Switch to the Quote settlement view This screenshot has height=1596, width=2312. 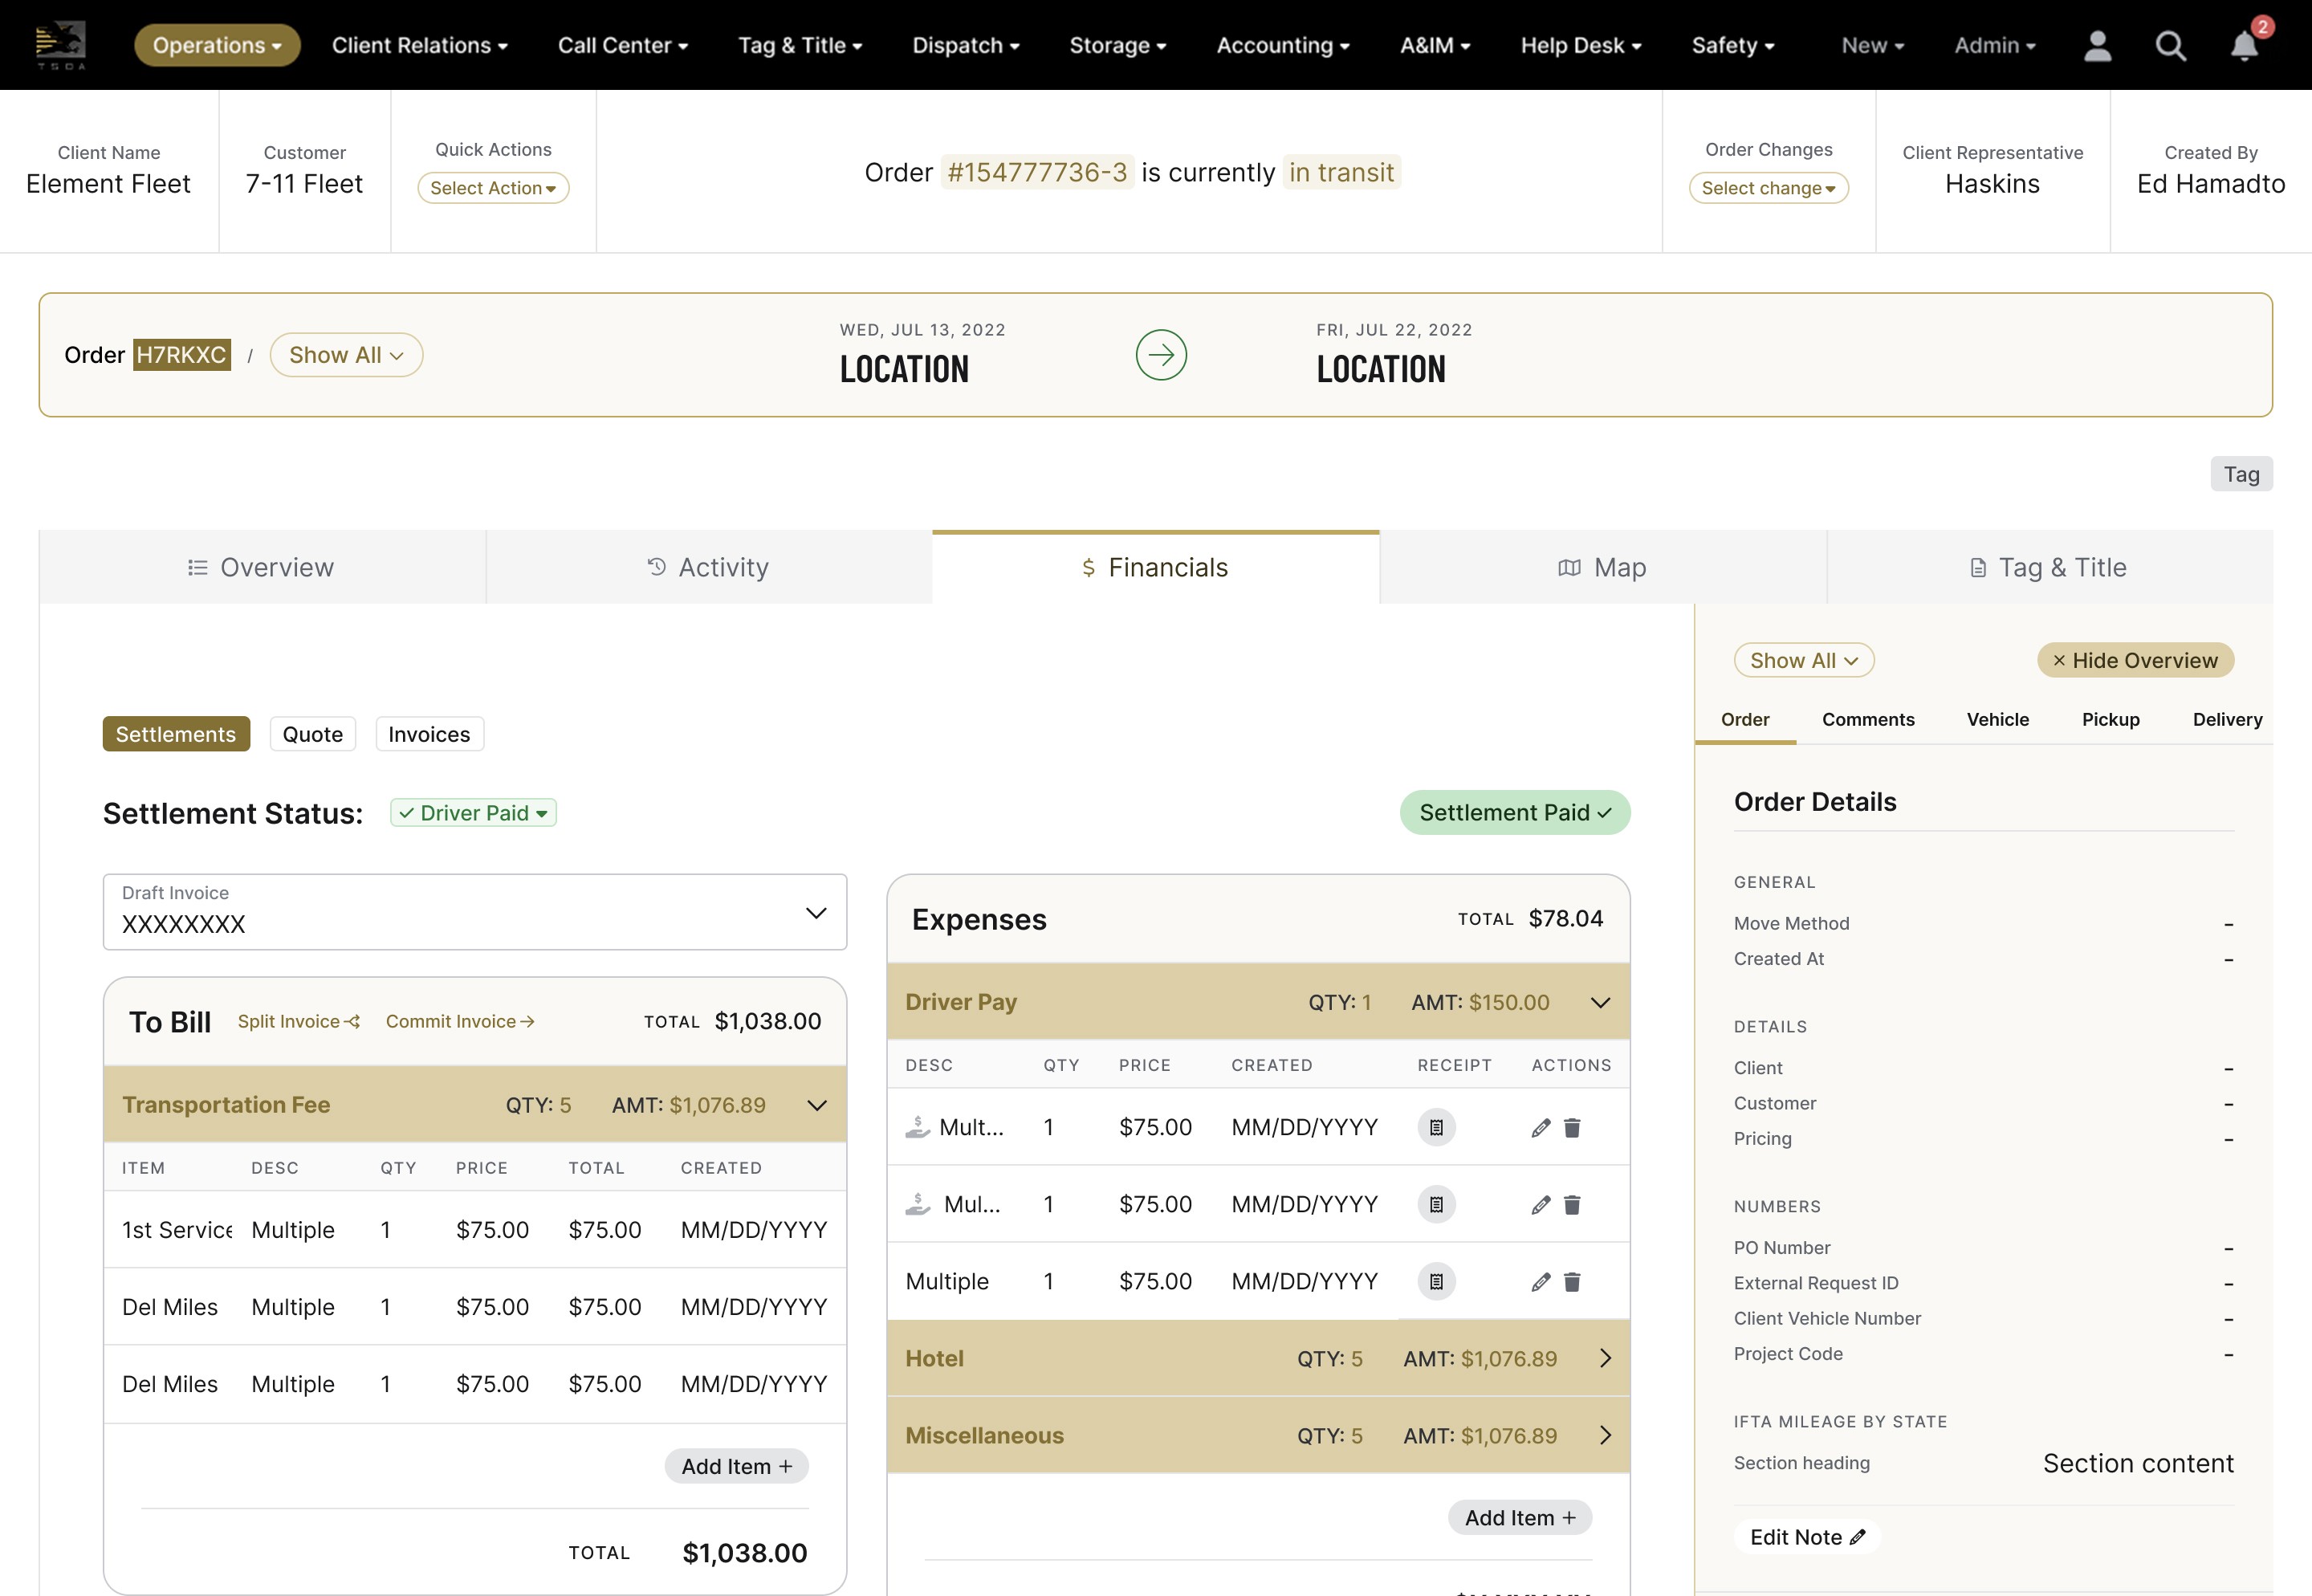(312, 733)
